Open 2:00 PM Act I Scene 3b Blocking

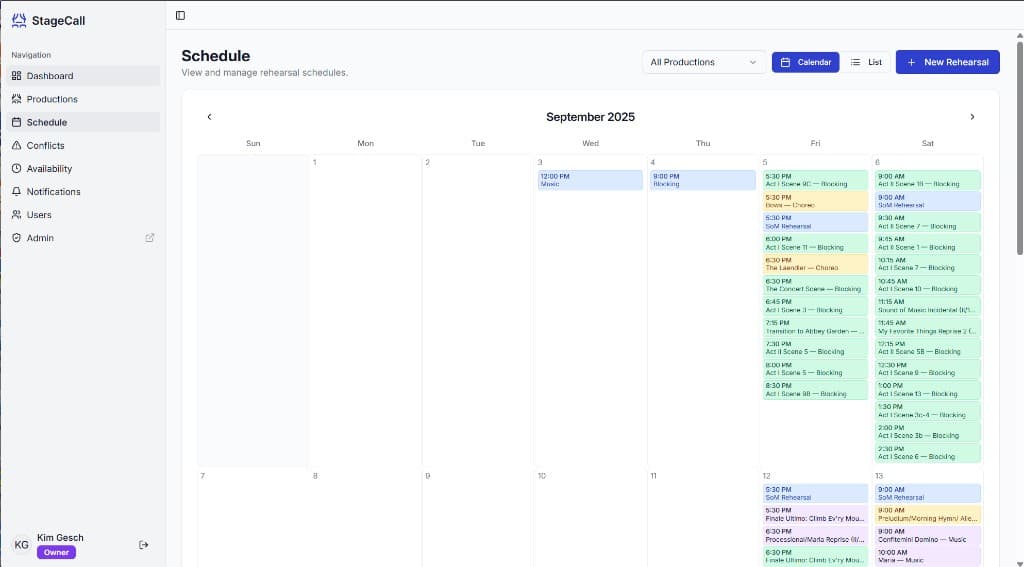[928, 432]
